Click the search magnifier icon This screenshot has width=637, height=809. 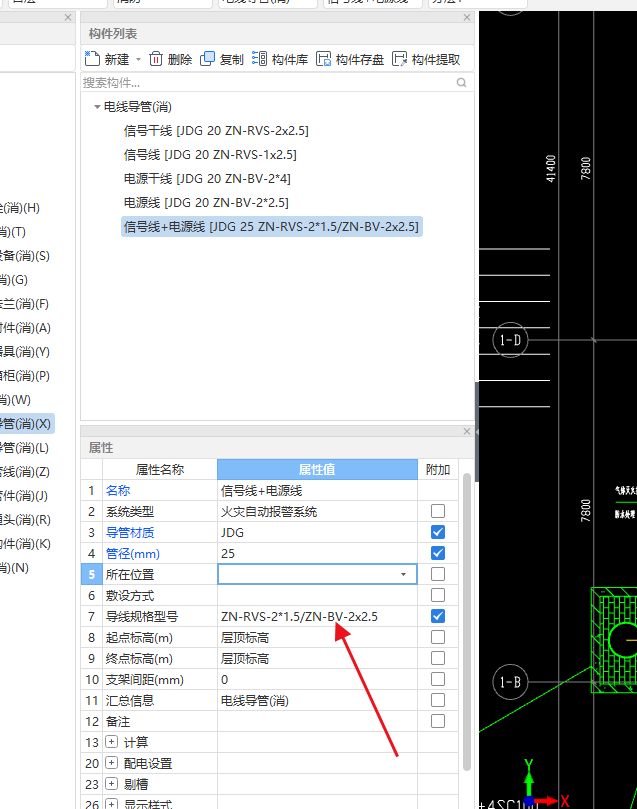tap(462, 83)
